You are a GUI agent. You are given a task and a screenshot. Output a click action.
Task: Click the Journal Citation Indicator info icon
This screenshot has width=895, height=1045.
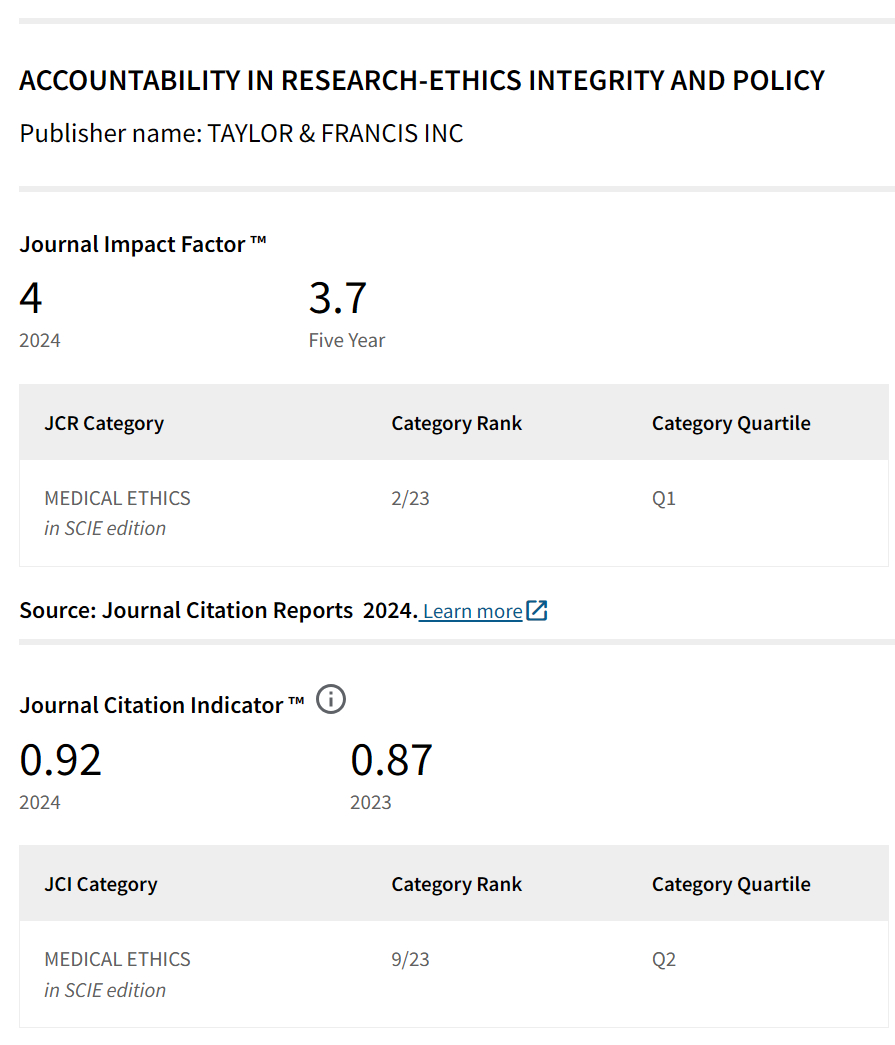[331, 700]
